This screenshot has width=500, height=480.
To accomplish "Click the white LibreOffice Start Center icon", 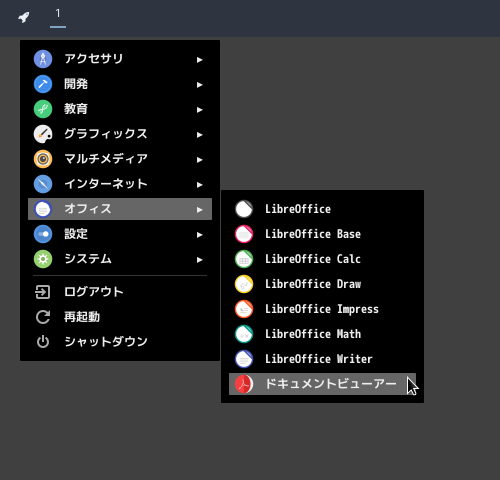I will (244, 209).
